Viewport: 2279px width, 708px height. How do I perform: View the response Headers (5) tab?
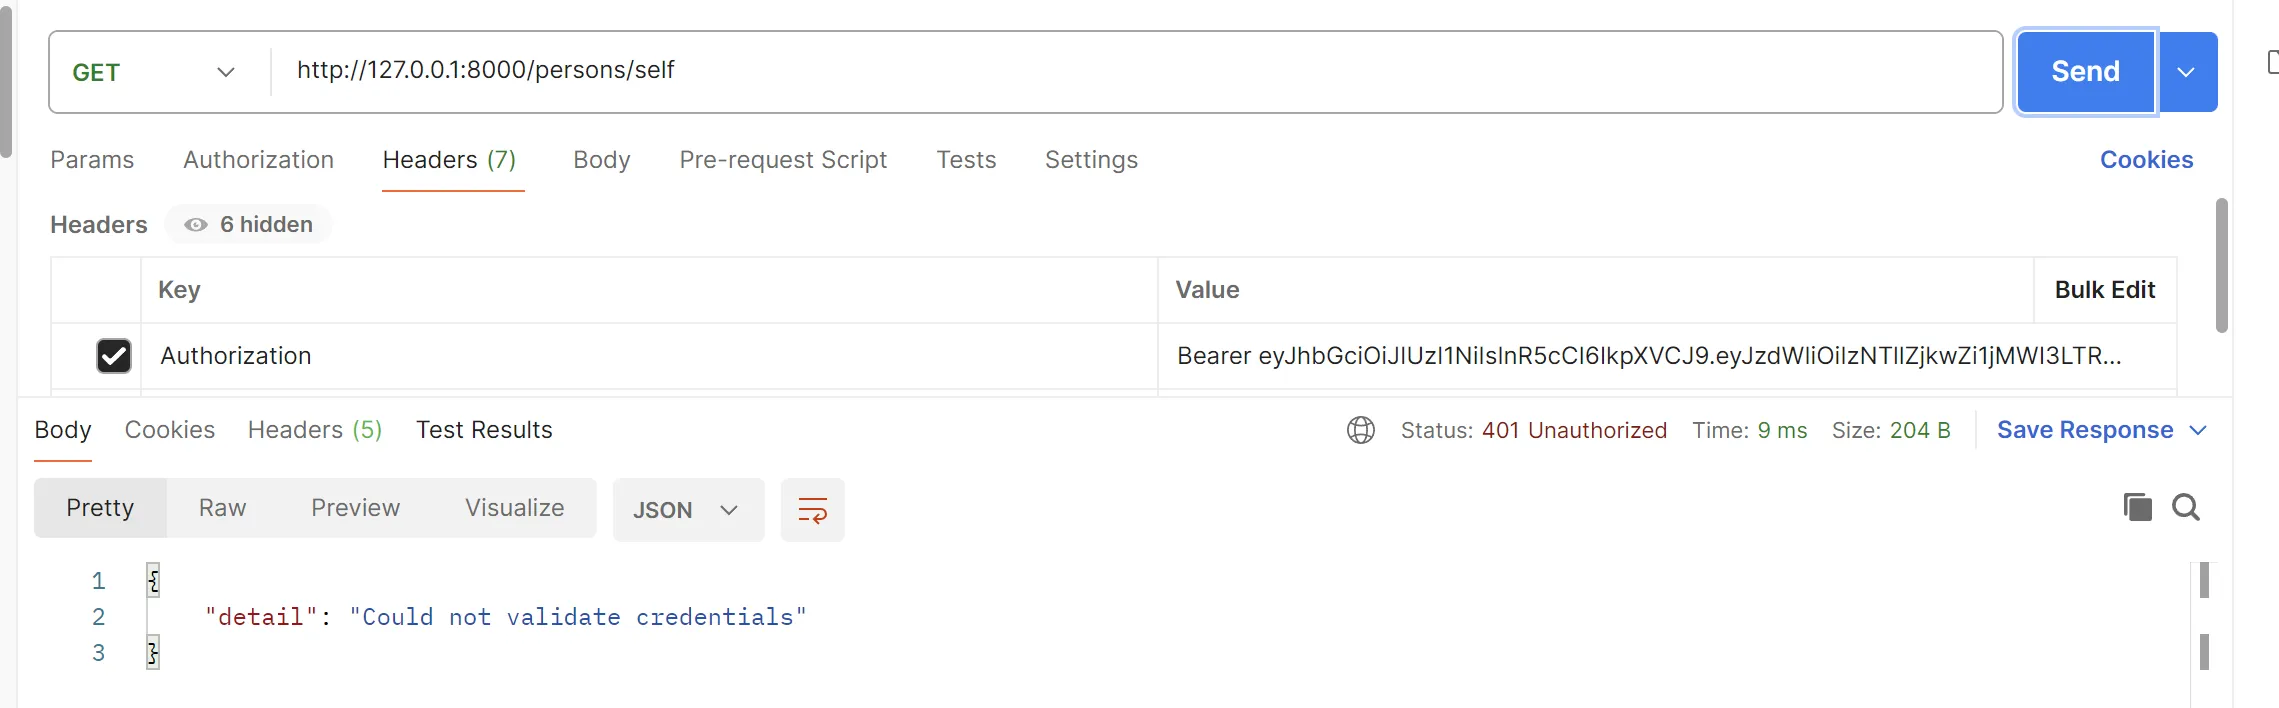pyautogui.click(x=315, y=430)
